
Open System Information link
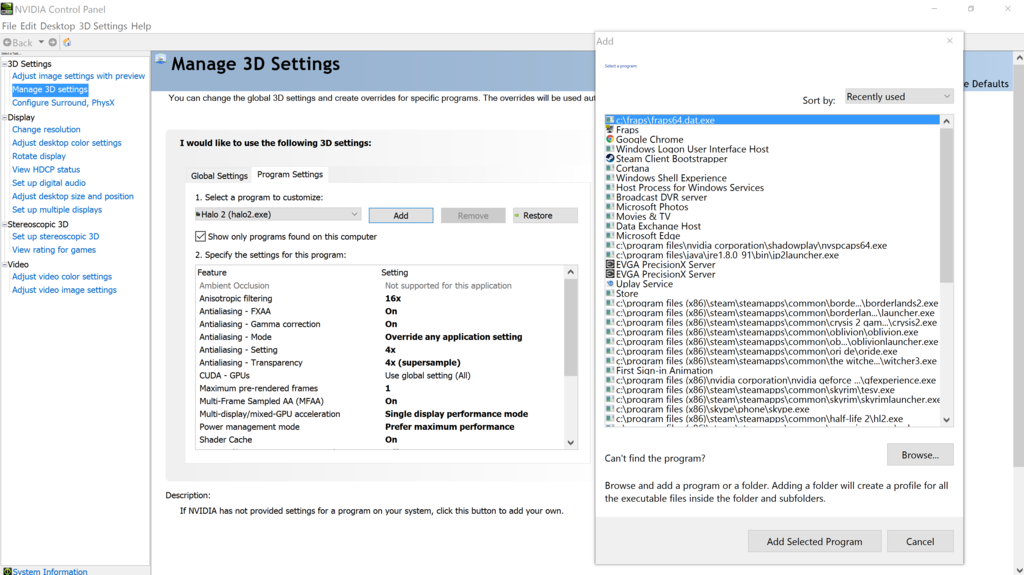50,571
